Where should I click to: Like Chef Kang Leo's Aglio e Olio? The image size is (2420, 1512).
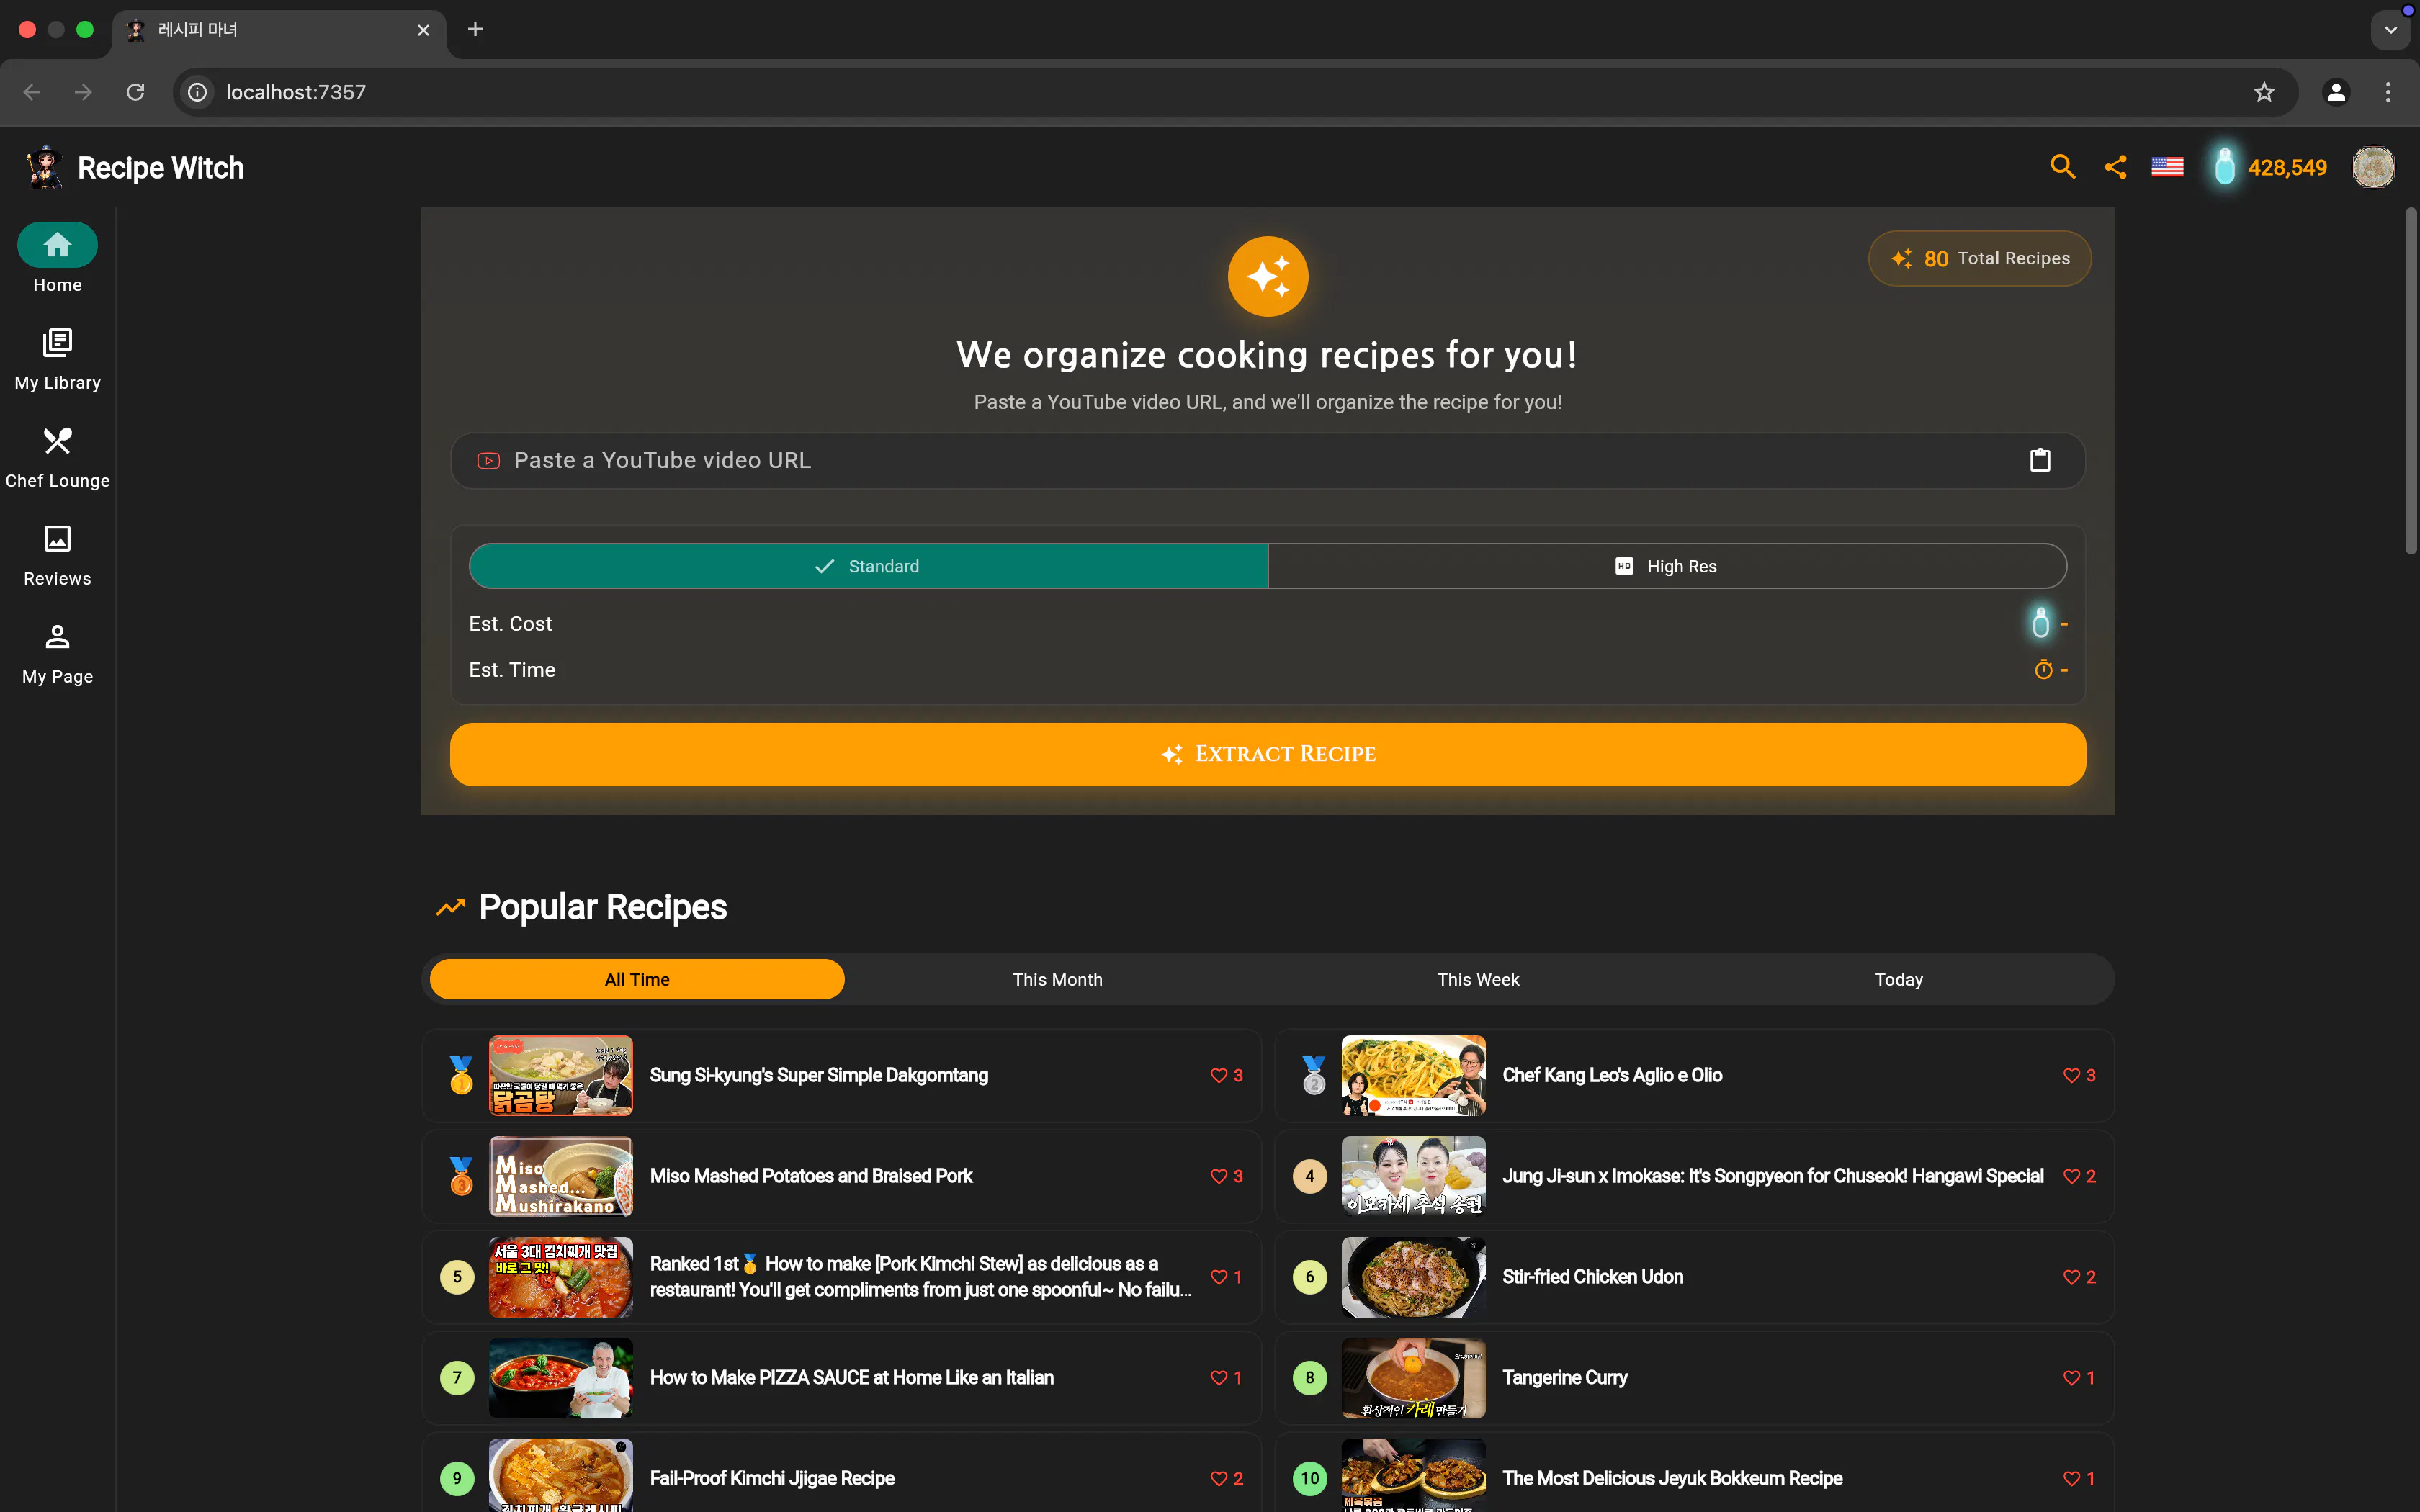point(2071,1075)
